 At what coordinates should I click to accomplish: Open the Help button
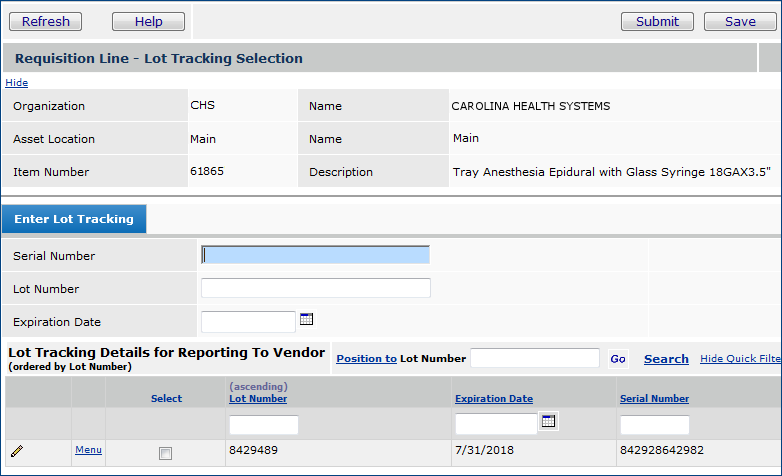coord(148,21)
